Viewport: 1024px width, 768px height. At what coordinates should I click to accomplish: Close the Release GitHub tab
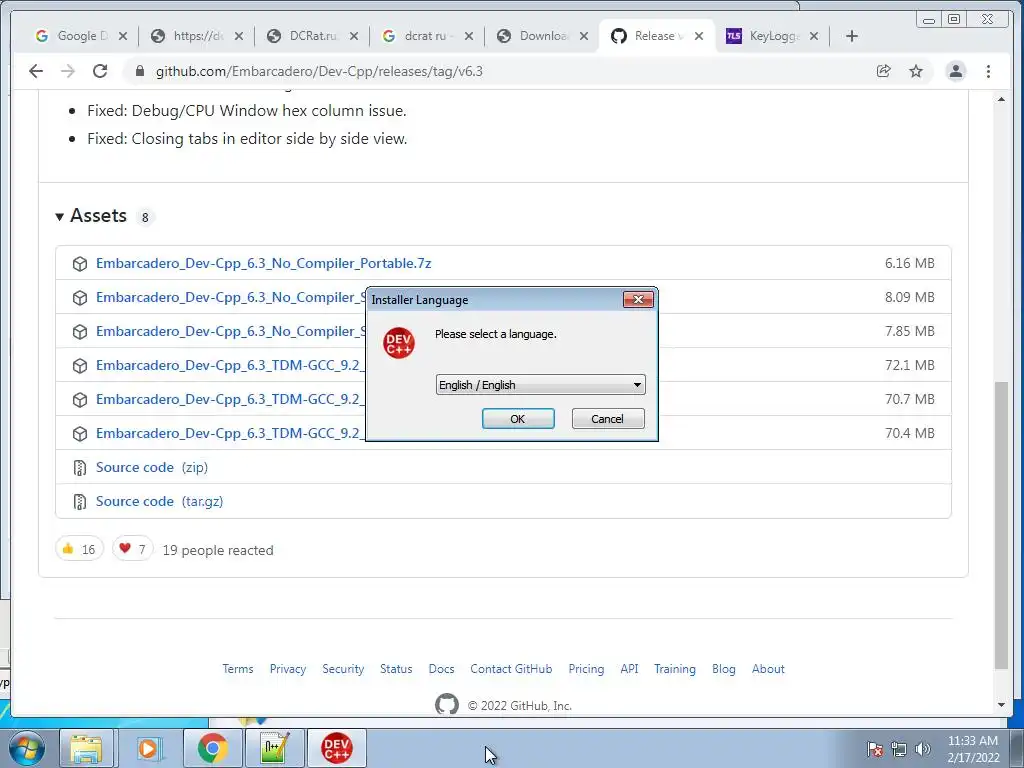(x=699, y=36)
